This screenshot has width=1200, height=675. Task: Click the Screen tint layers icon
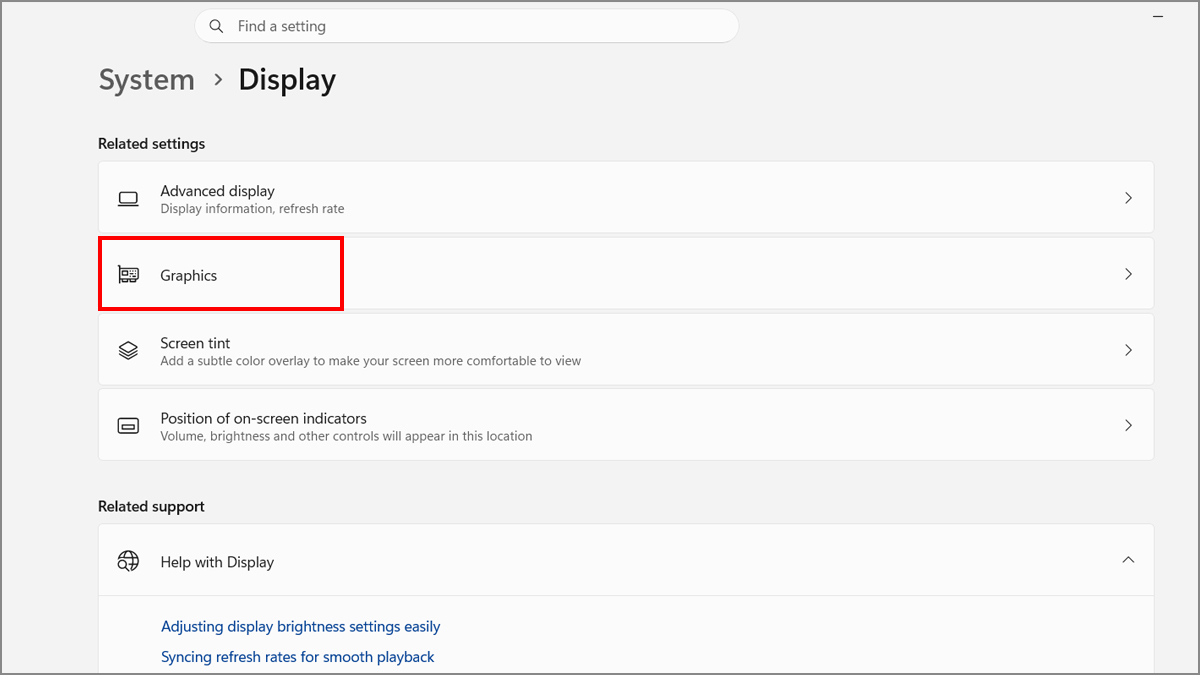(128, 350)
